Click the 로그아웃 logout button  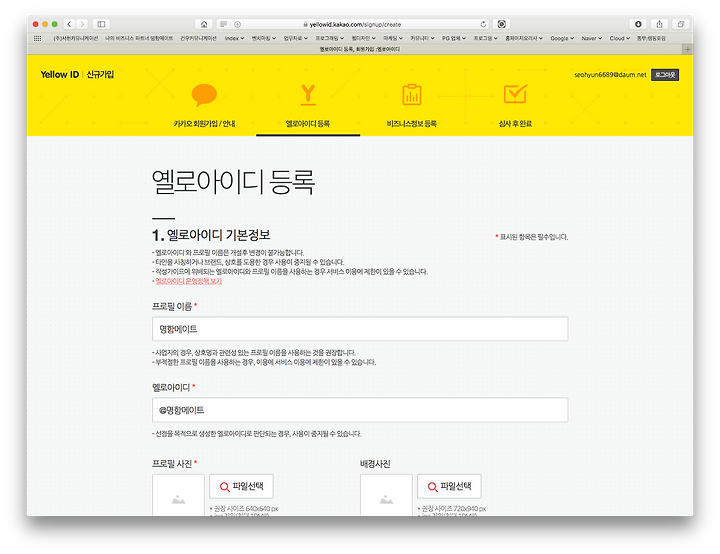point(665,75)
